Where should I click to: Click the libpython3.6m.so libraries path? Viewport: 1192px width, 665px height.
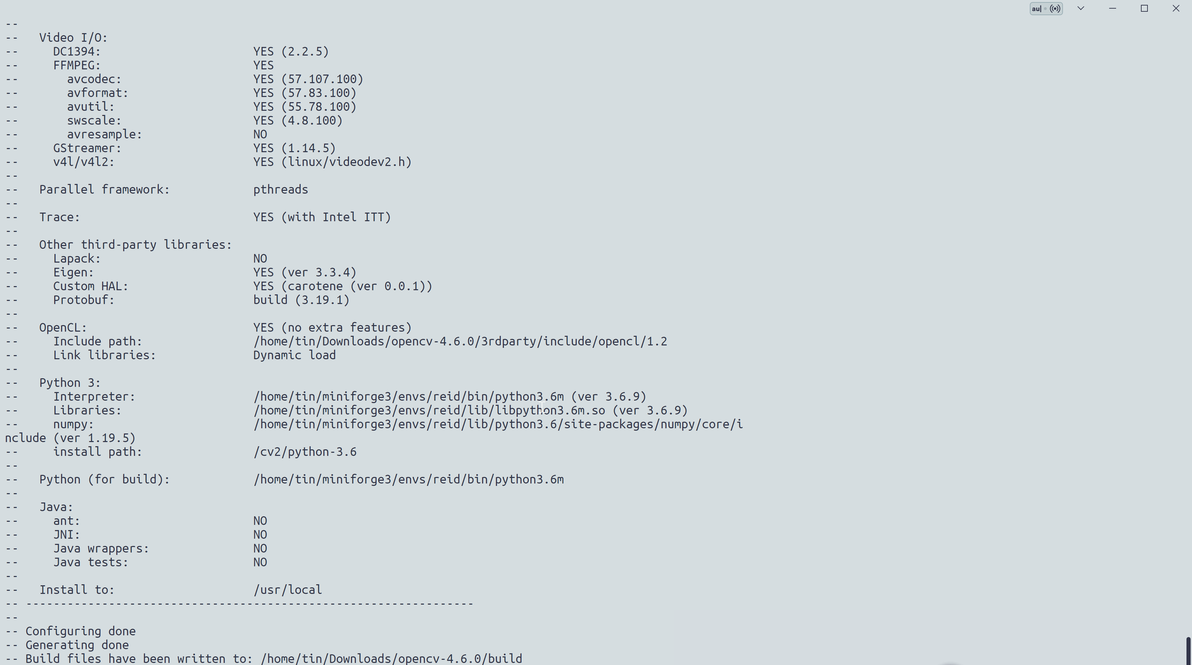click(x=429, y=411)
